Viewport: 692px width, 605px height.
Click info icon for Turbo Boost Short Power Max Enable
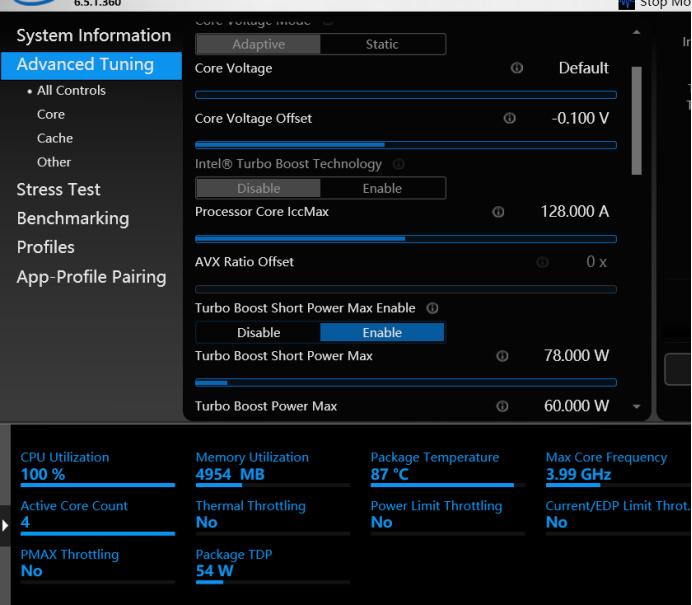pyautogui.click(x=432, y=308)
